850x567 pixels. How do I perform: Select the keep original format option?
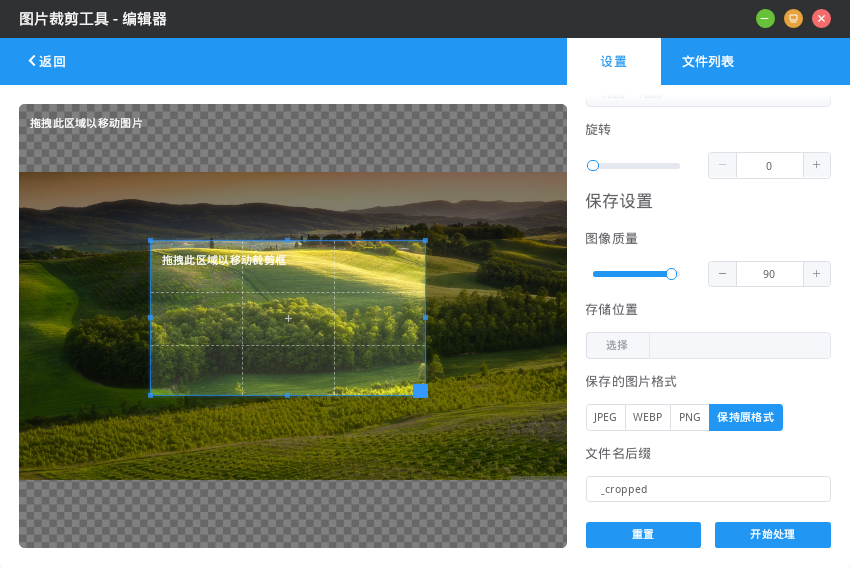745,417
